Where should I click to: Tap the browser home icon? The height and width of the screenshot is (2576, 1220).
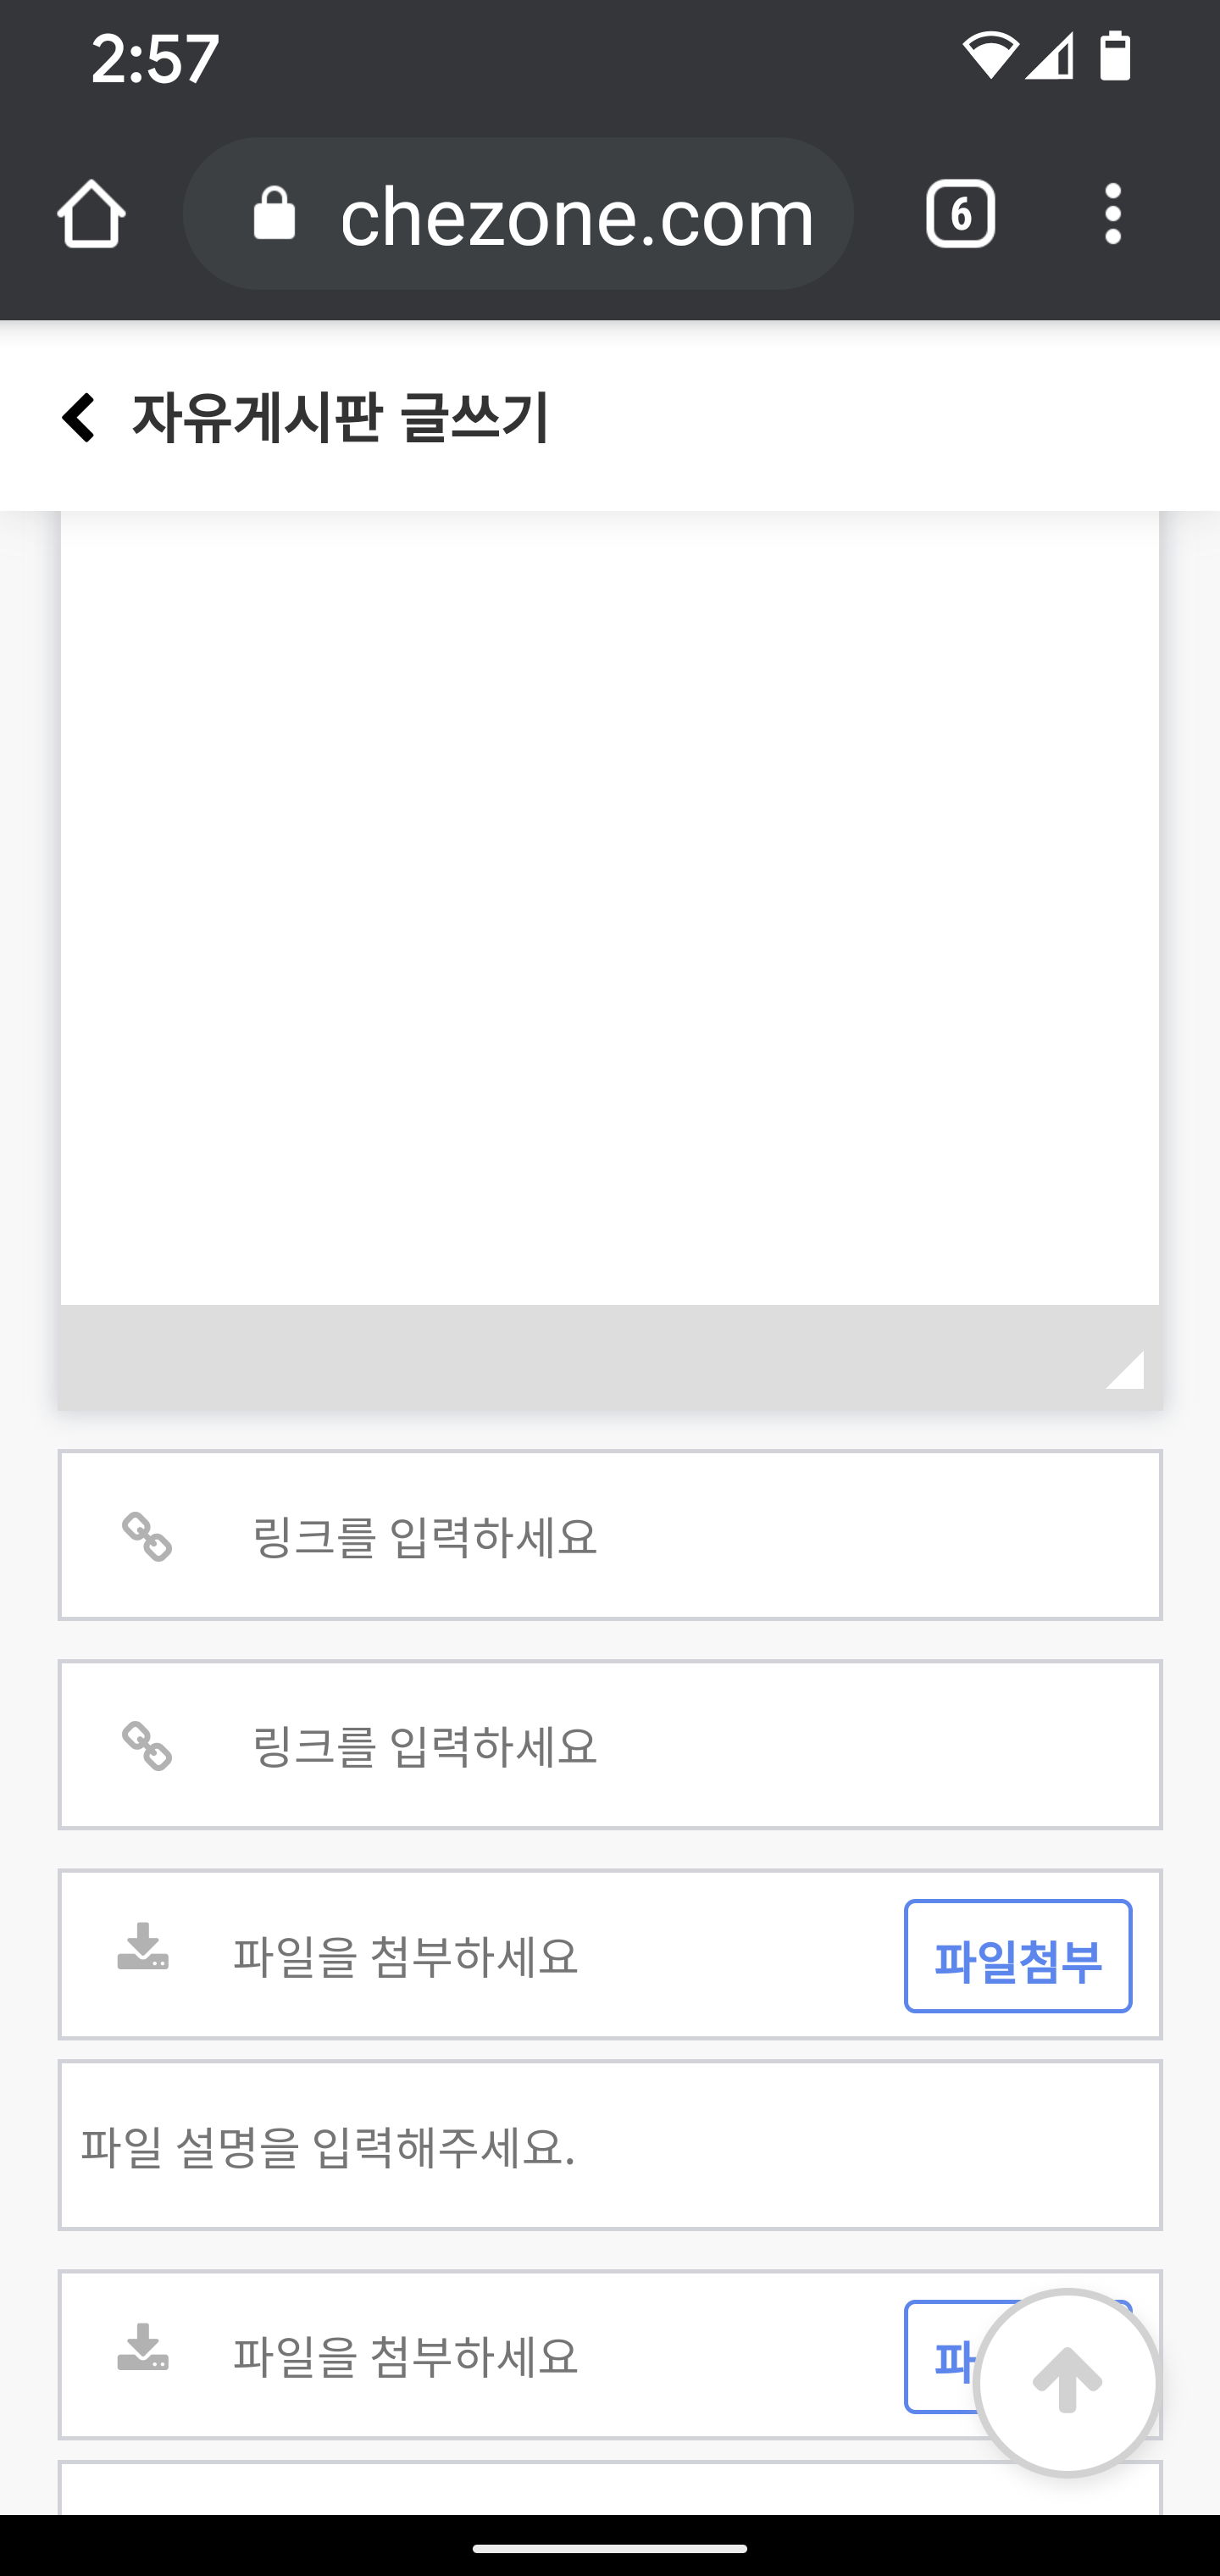91,214
